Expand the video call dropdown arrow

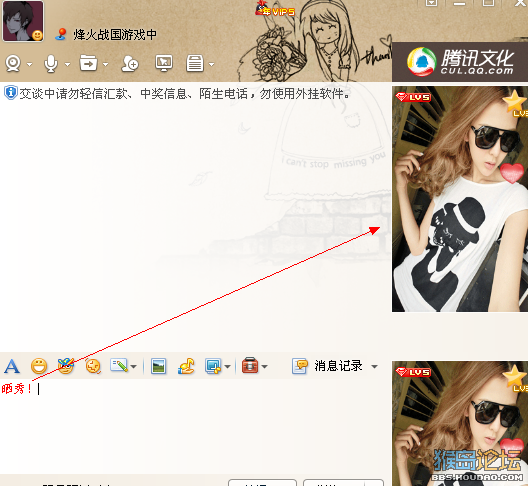[x=30, y=64]
